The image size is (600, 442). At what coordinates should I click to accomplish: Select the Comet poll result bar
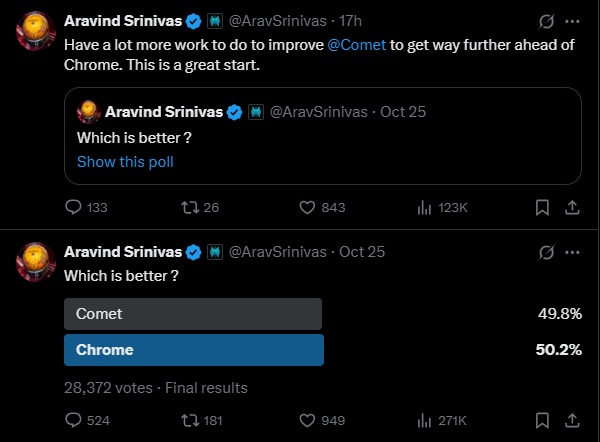pyautogui.click(x=193, y=314)
